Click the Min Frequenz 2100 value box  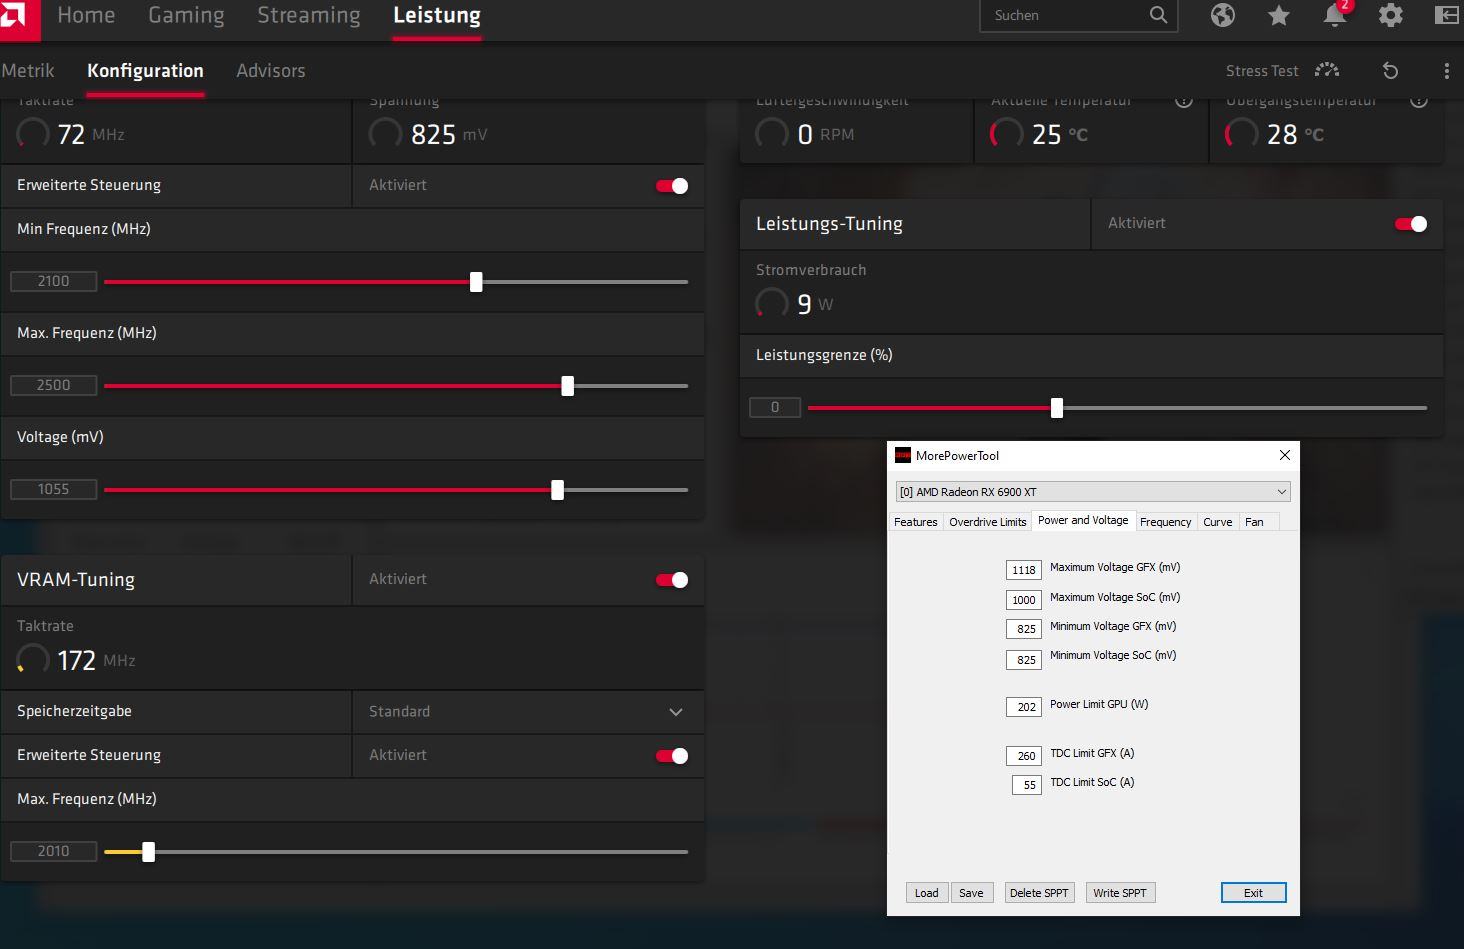[x=54, y=282]
